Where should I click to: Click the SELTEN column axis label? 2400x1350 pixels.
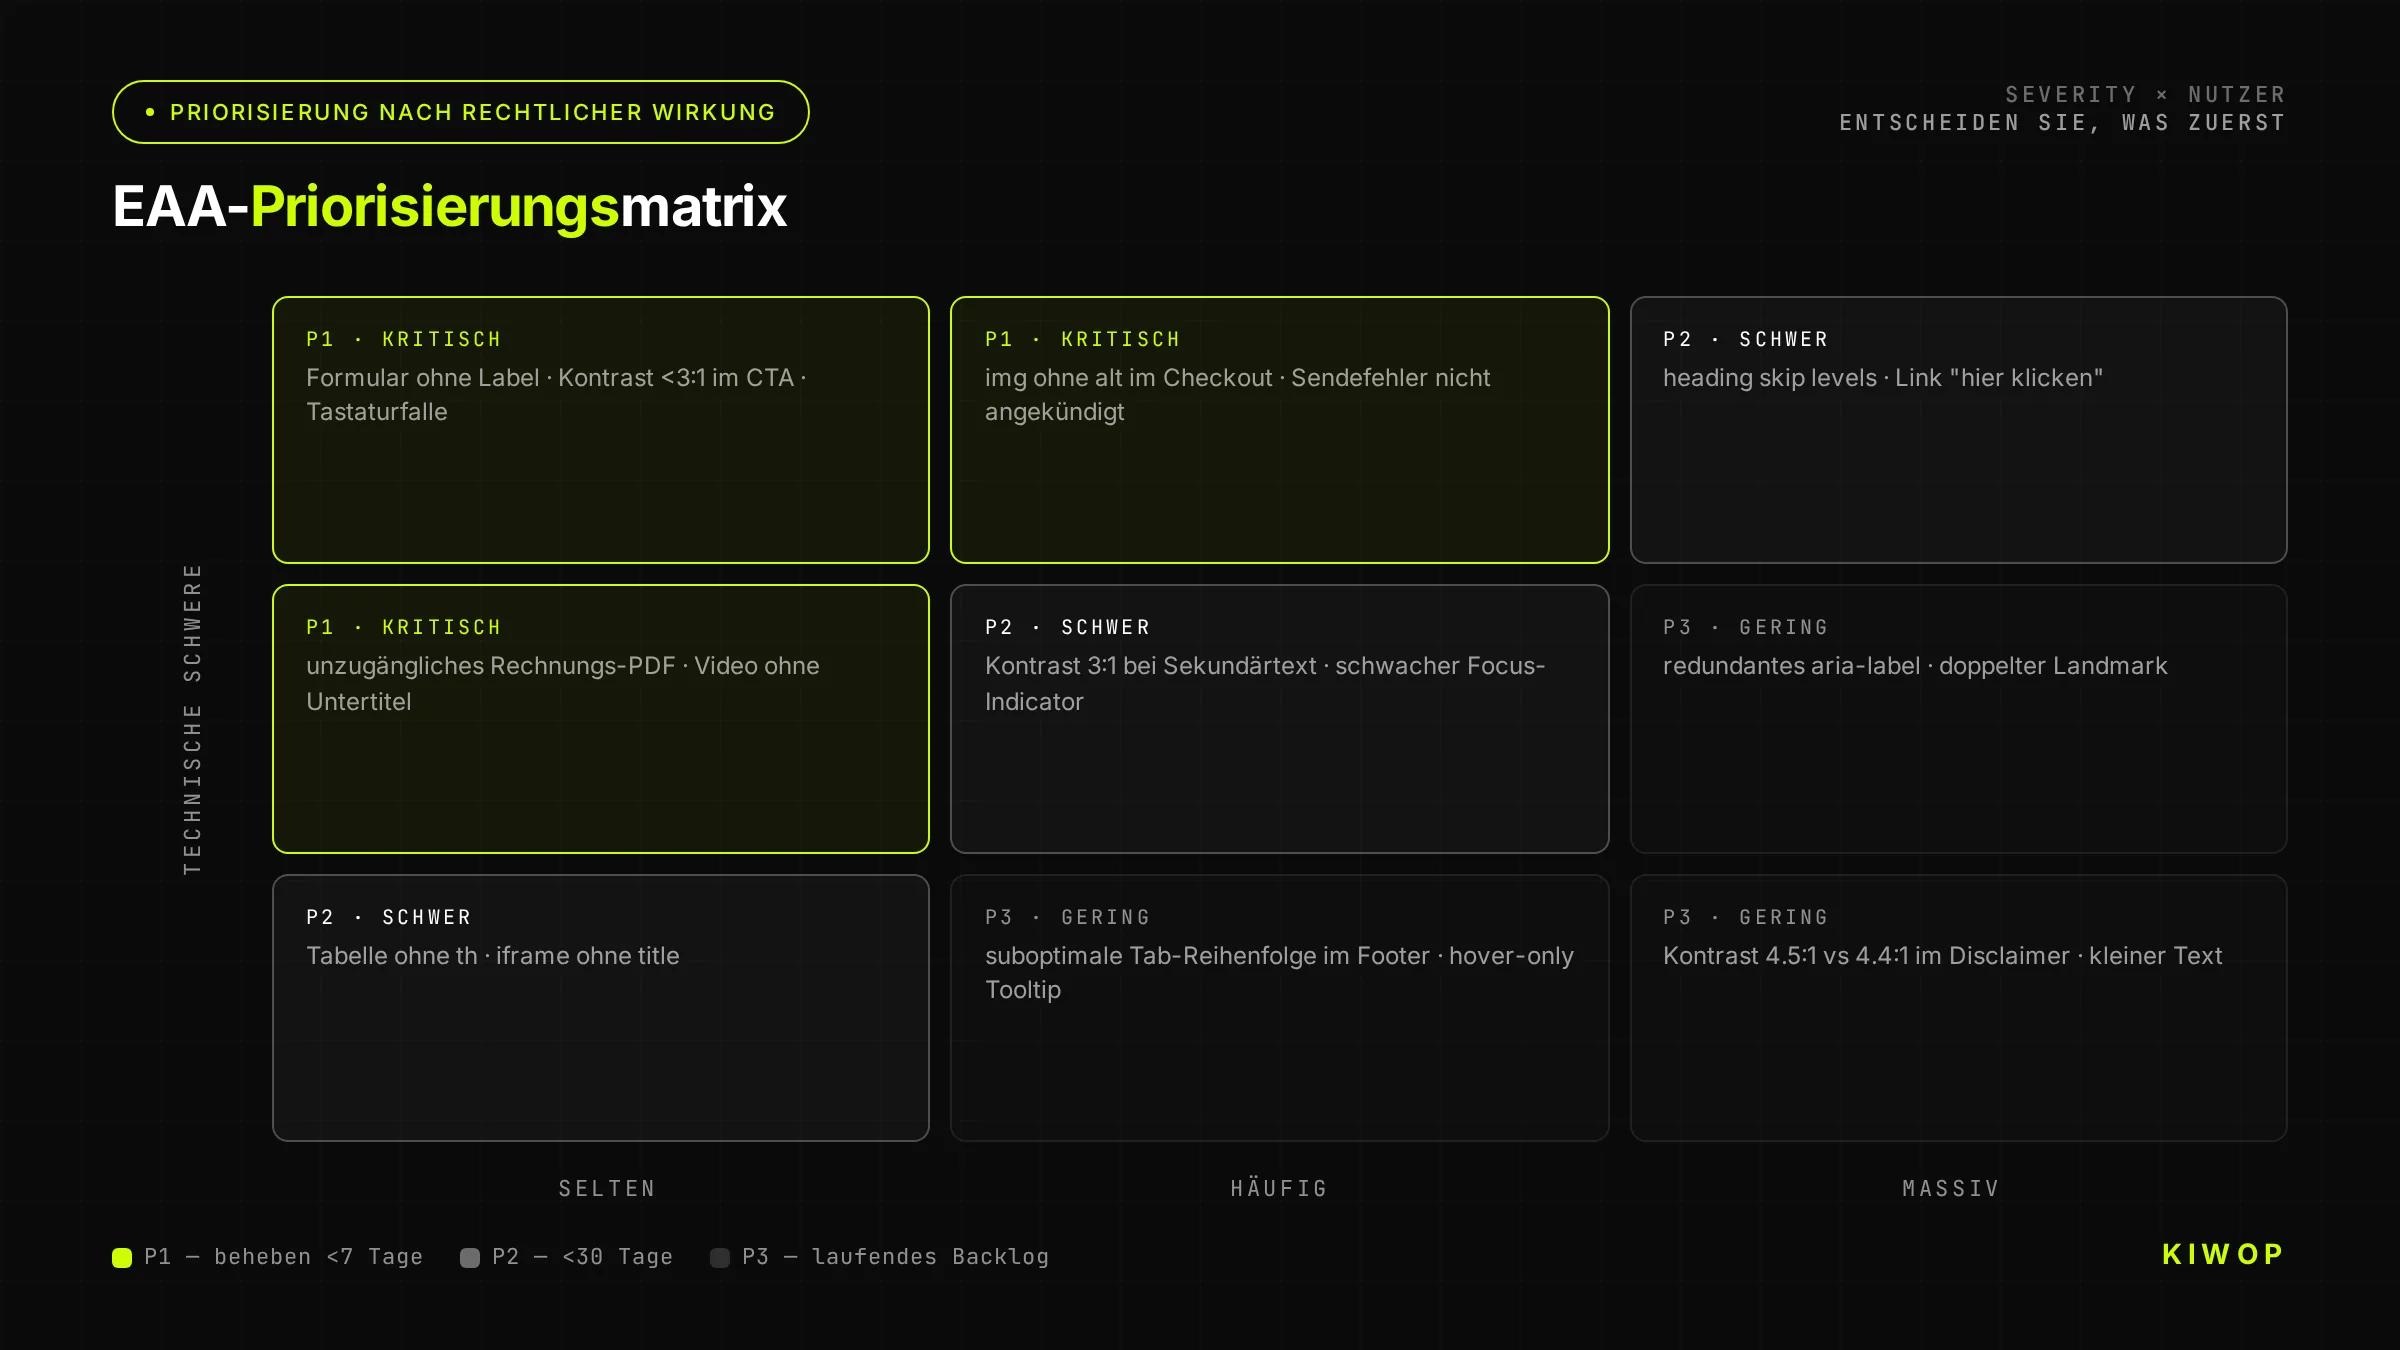[x=607, y=1189]
